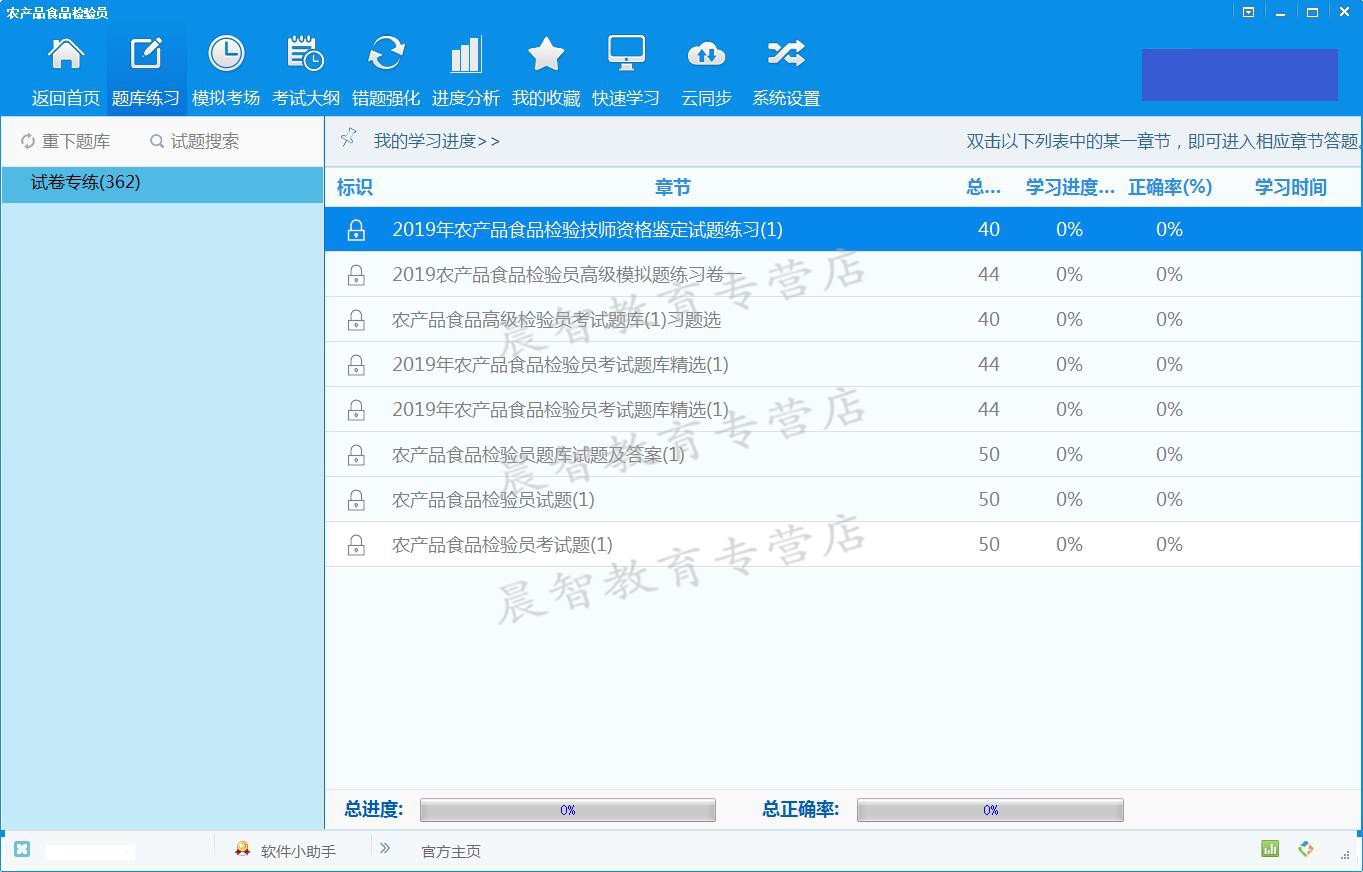
Task: Select row 农产品食品检验员试题(1)
Action: coord(843,500)
